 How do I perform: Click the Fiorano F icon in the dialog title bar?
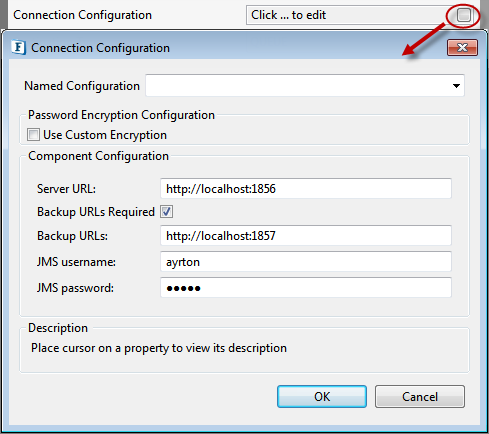(18, 47)
